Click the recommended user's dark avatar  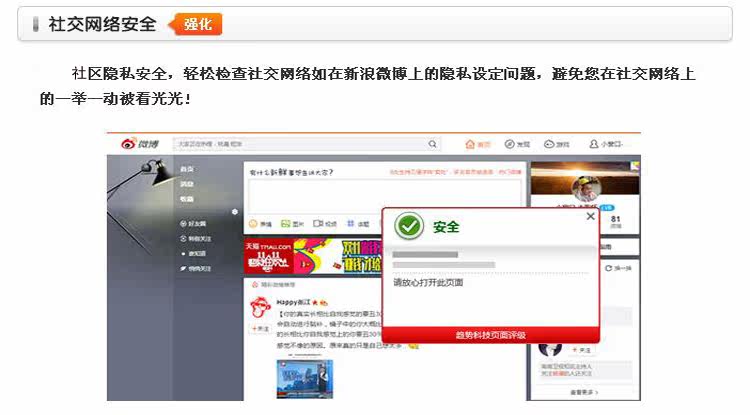[x=550, y=349]
